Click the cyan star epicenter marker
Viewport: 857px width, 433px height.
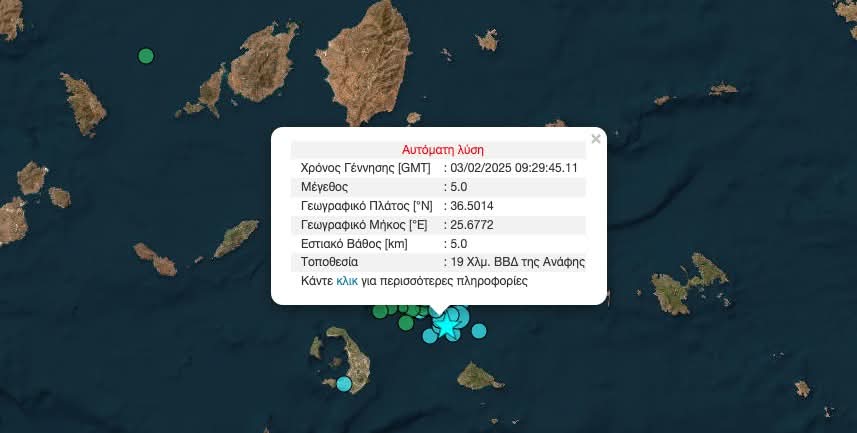click(x=445, y=326)
